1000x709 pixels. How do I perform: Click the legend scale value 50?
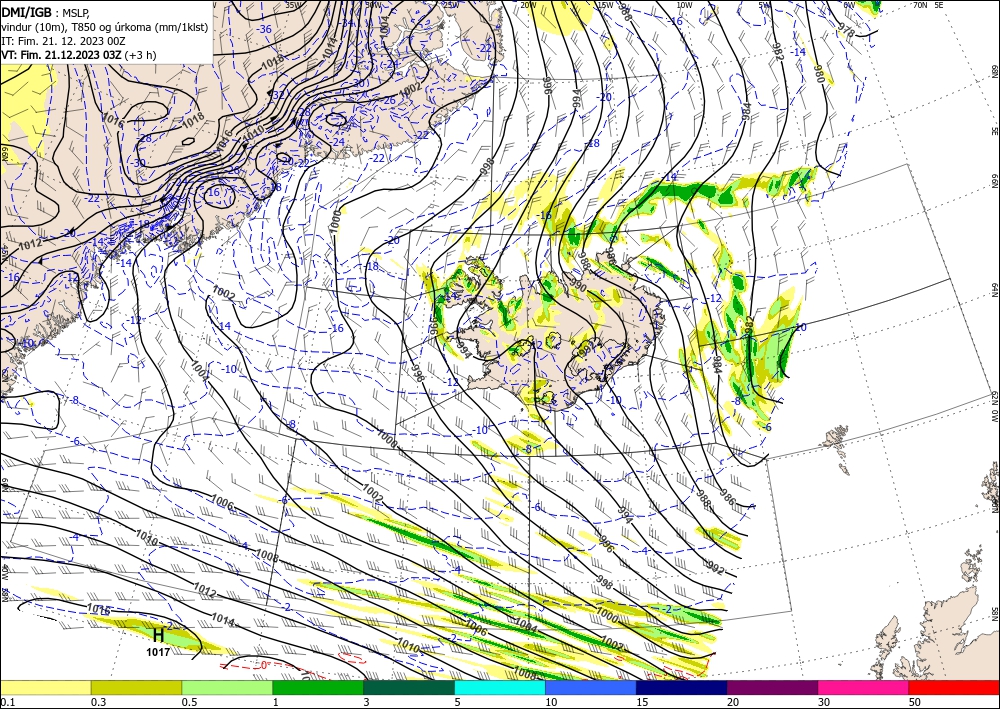(x=915, y=702)
